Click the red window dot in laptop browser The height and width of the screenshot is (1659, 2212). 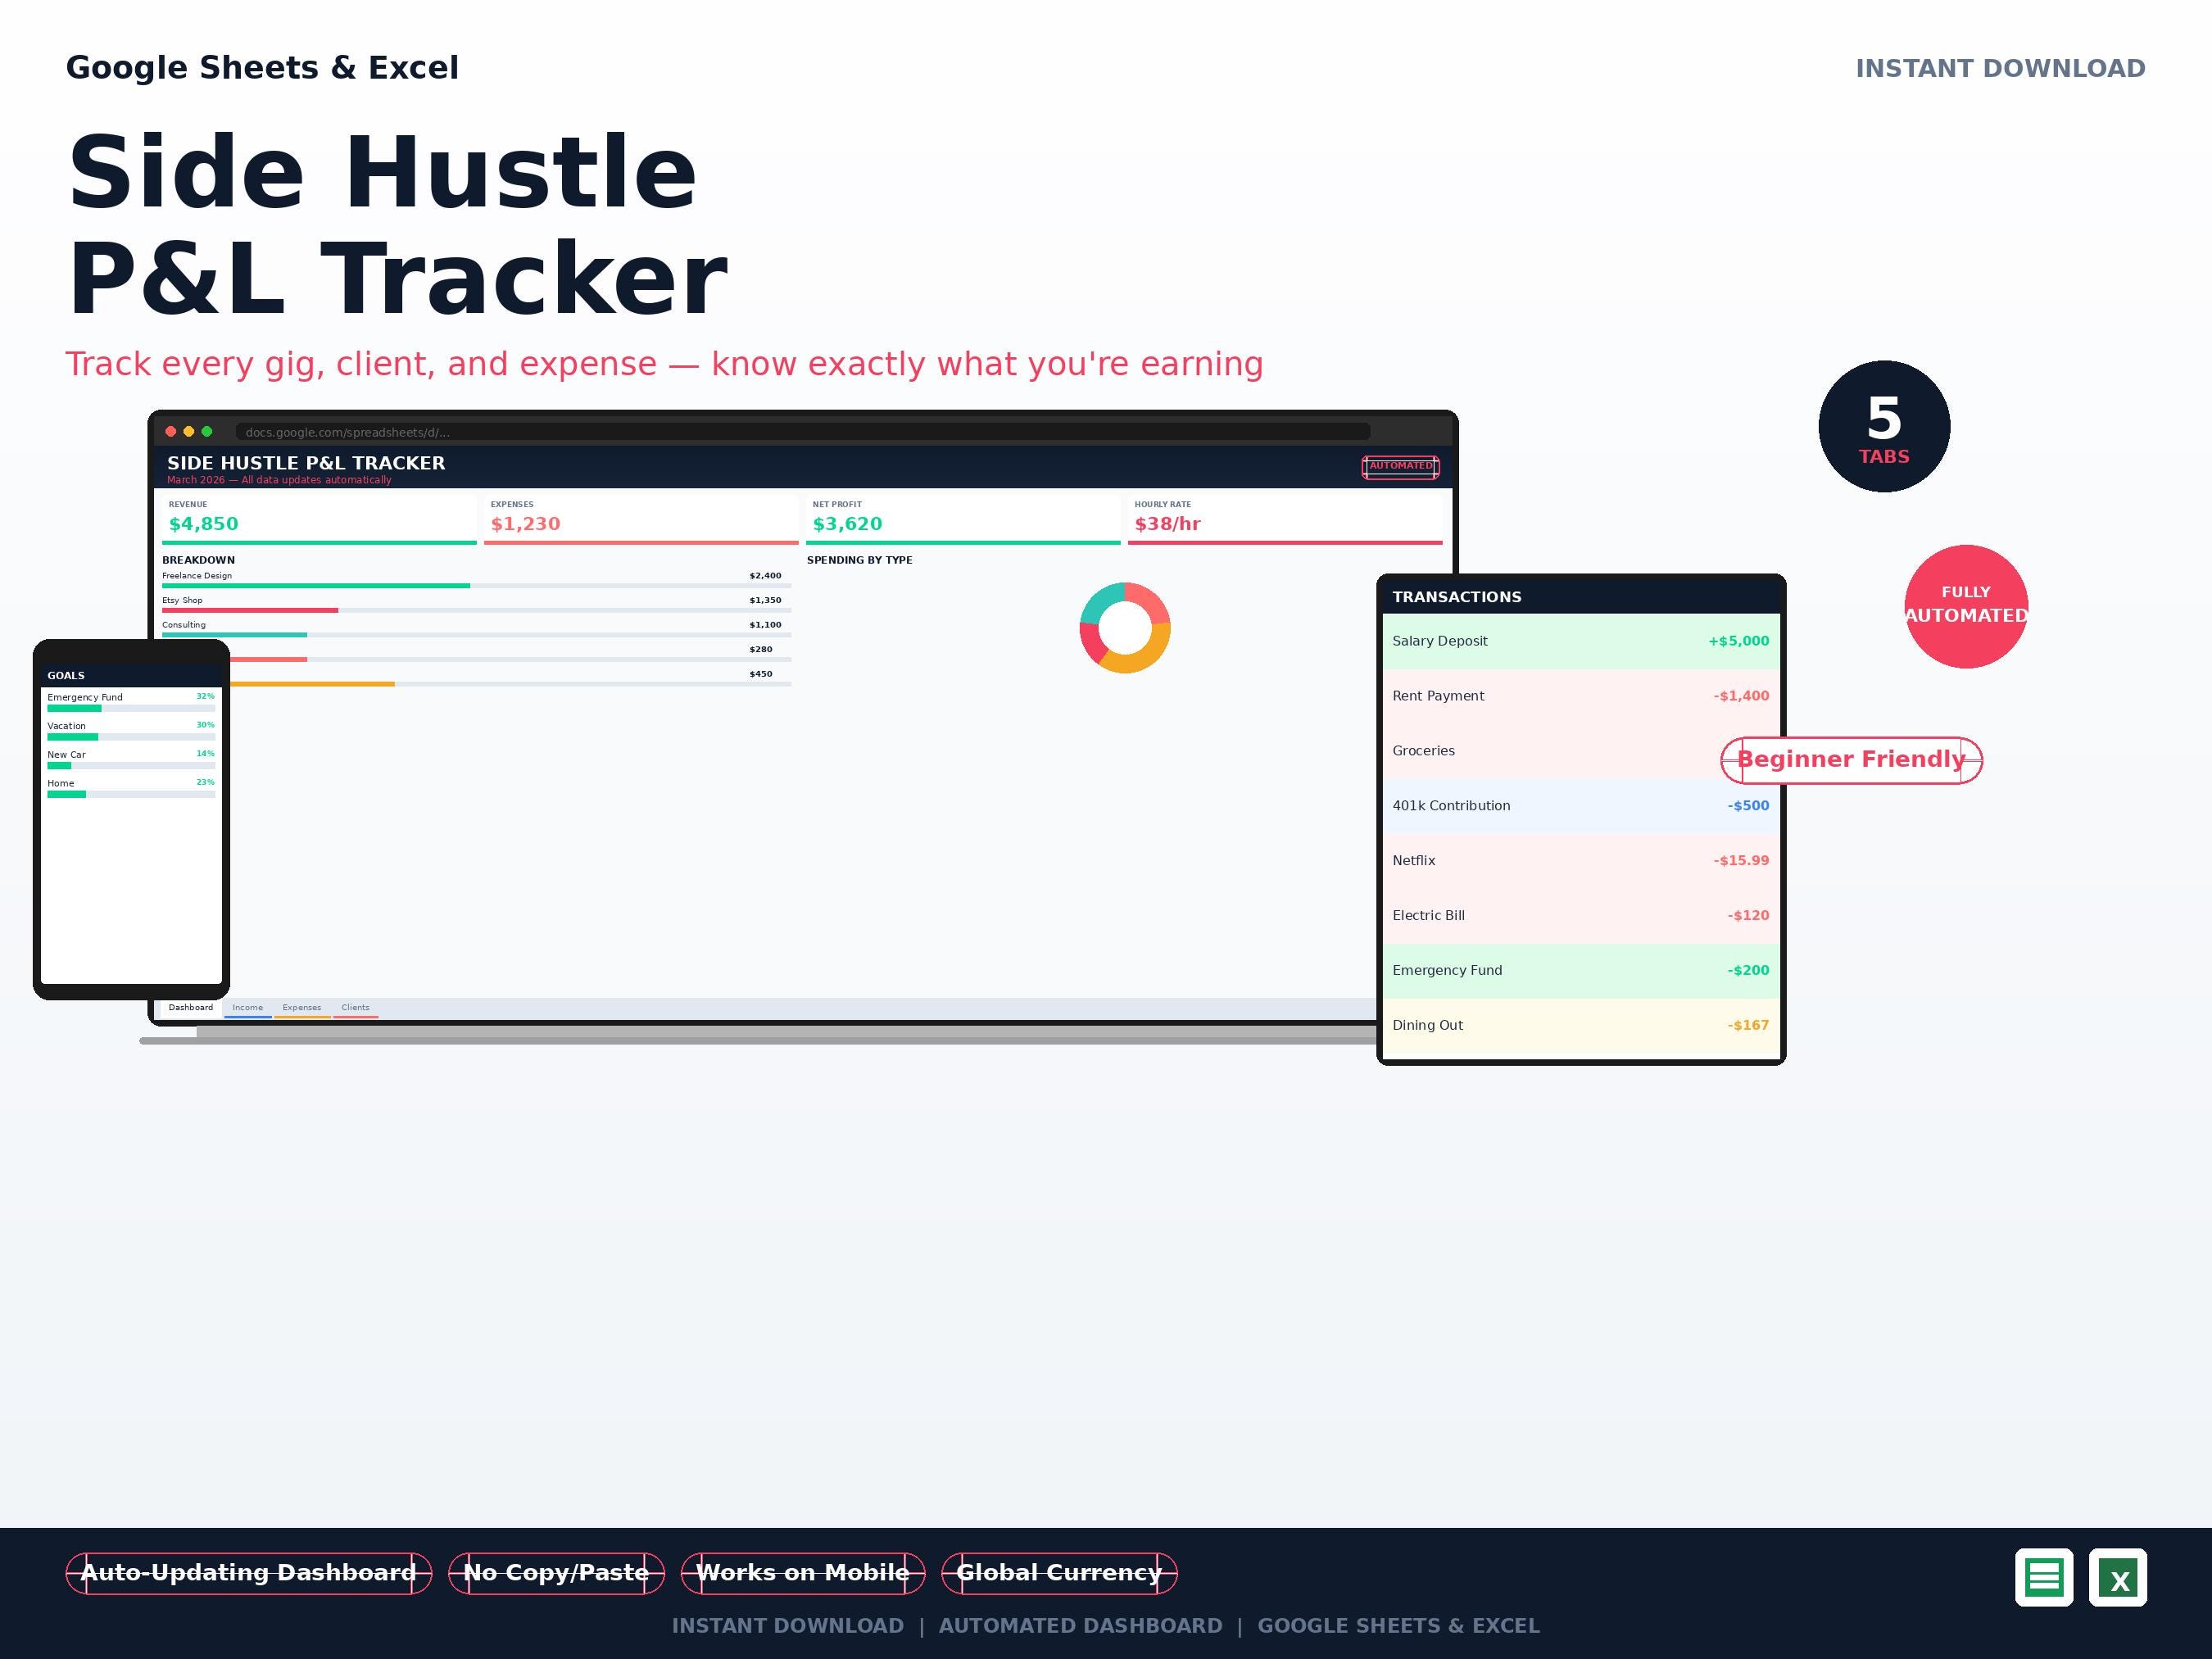click(x=171, y=432)
